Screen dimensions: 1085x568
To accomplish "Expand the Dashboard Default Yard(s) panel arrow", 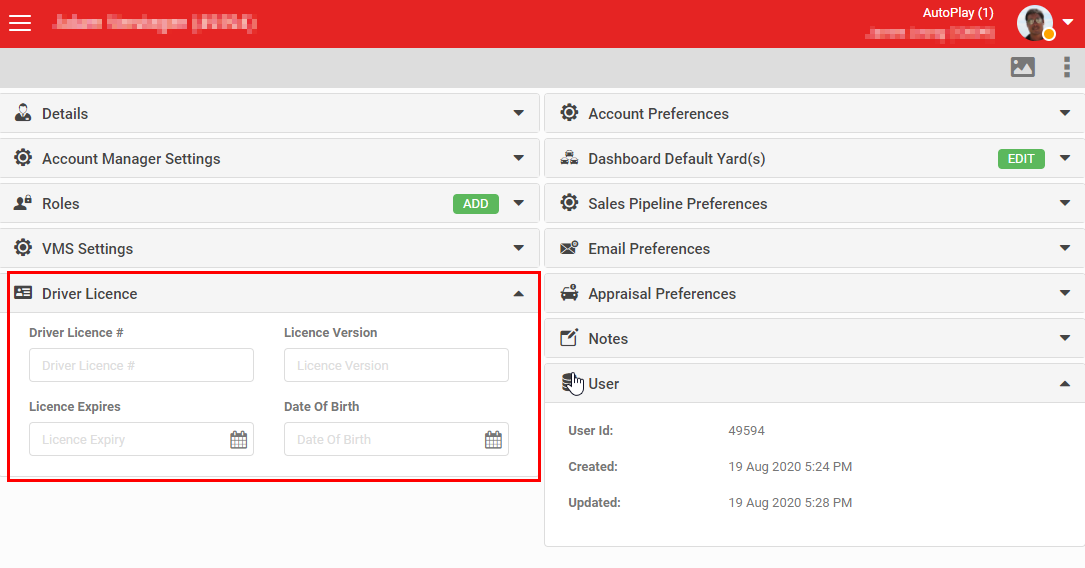I will click(1065, 158).
